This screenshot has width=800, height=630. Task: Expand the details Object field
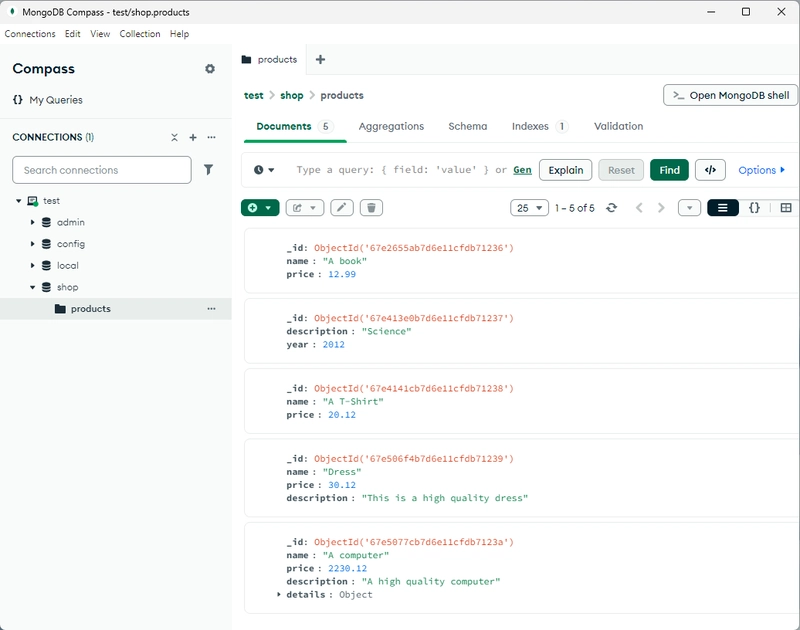click(x=279, y=594)
